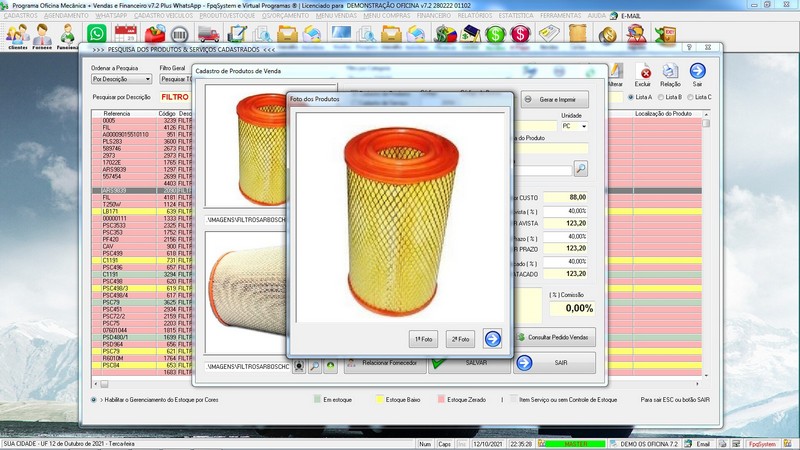The image size is (800, 450).
Task: Open the green dollar sign icon
Action: 495,34
